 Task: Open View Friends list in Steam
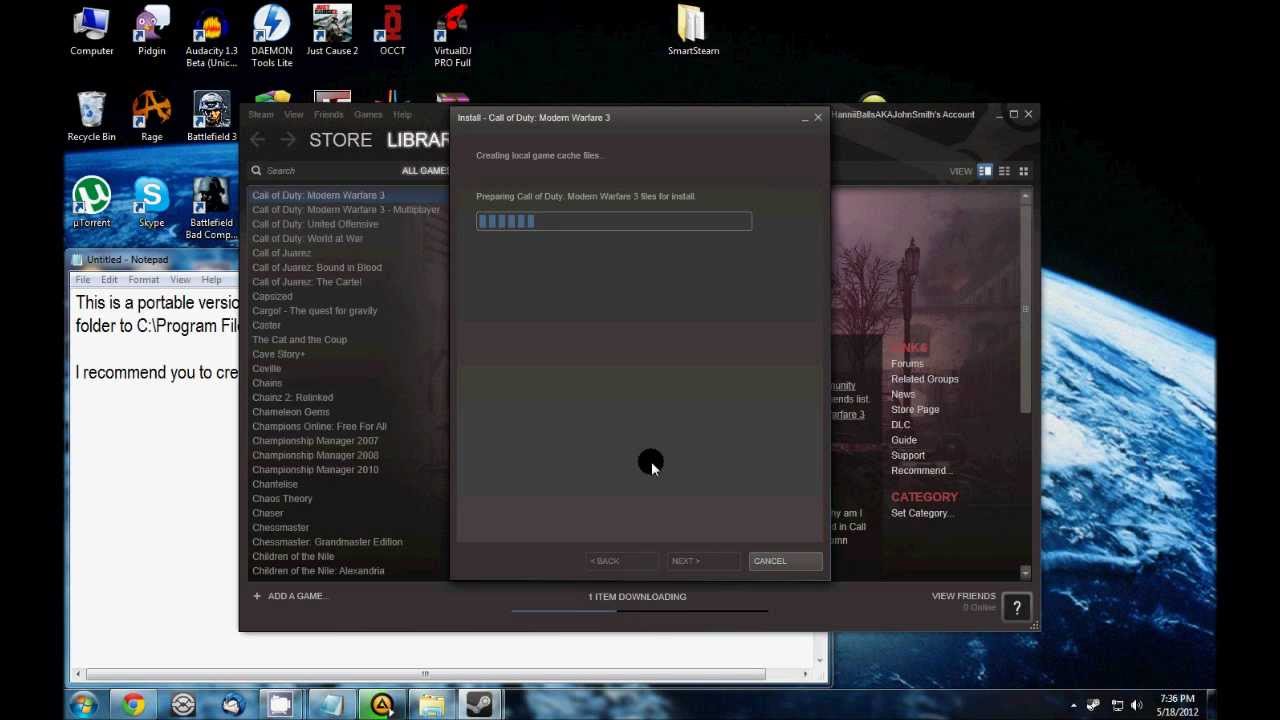[963, 596]
